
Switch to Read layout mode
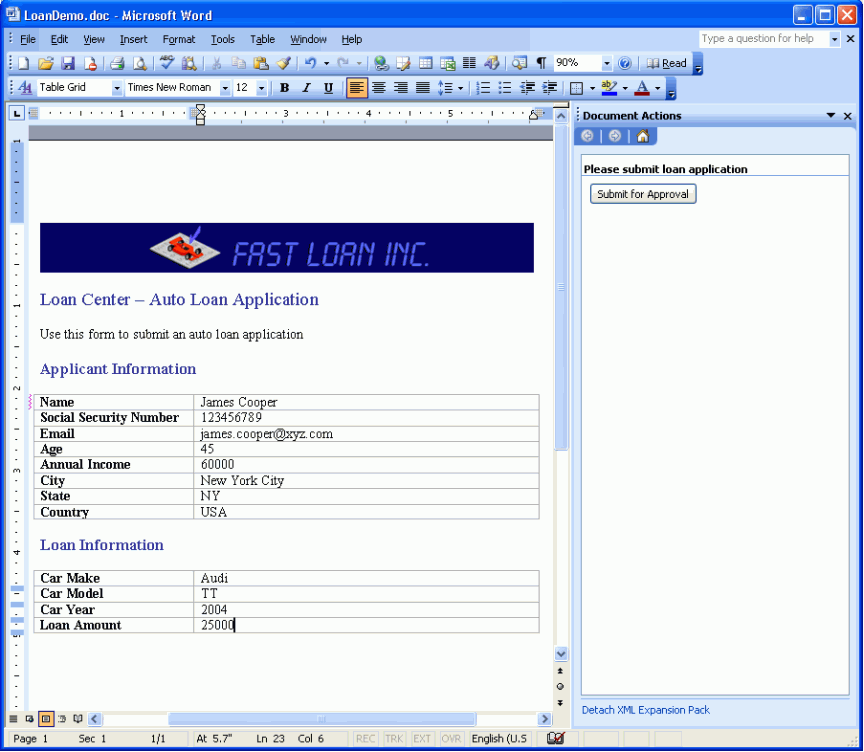pyautogui.click(x=667, y=63)
